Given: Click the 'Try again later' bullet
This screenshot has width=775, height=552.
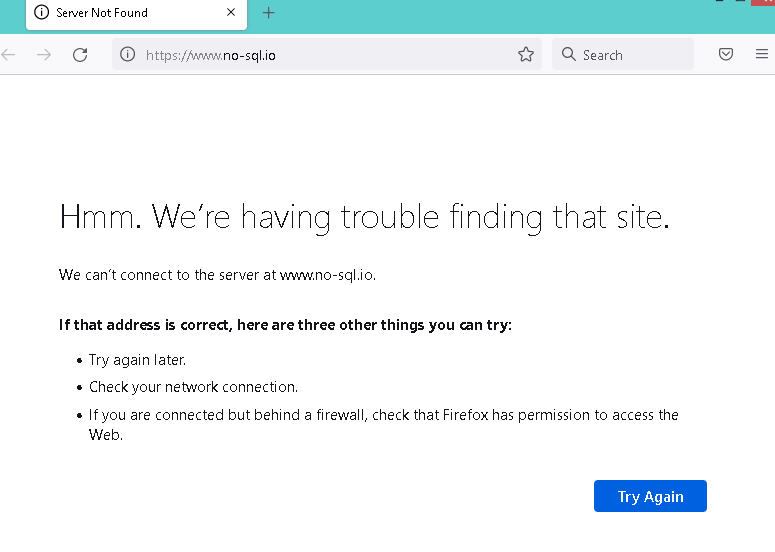Looking at the screenshot, I should (137, 360).
